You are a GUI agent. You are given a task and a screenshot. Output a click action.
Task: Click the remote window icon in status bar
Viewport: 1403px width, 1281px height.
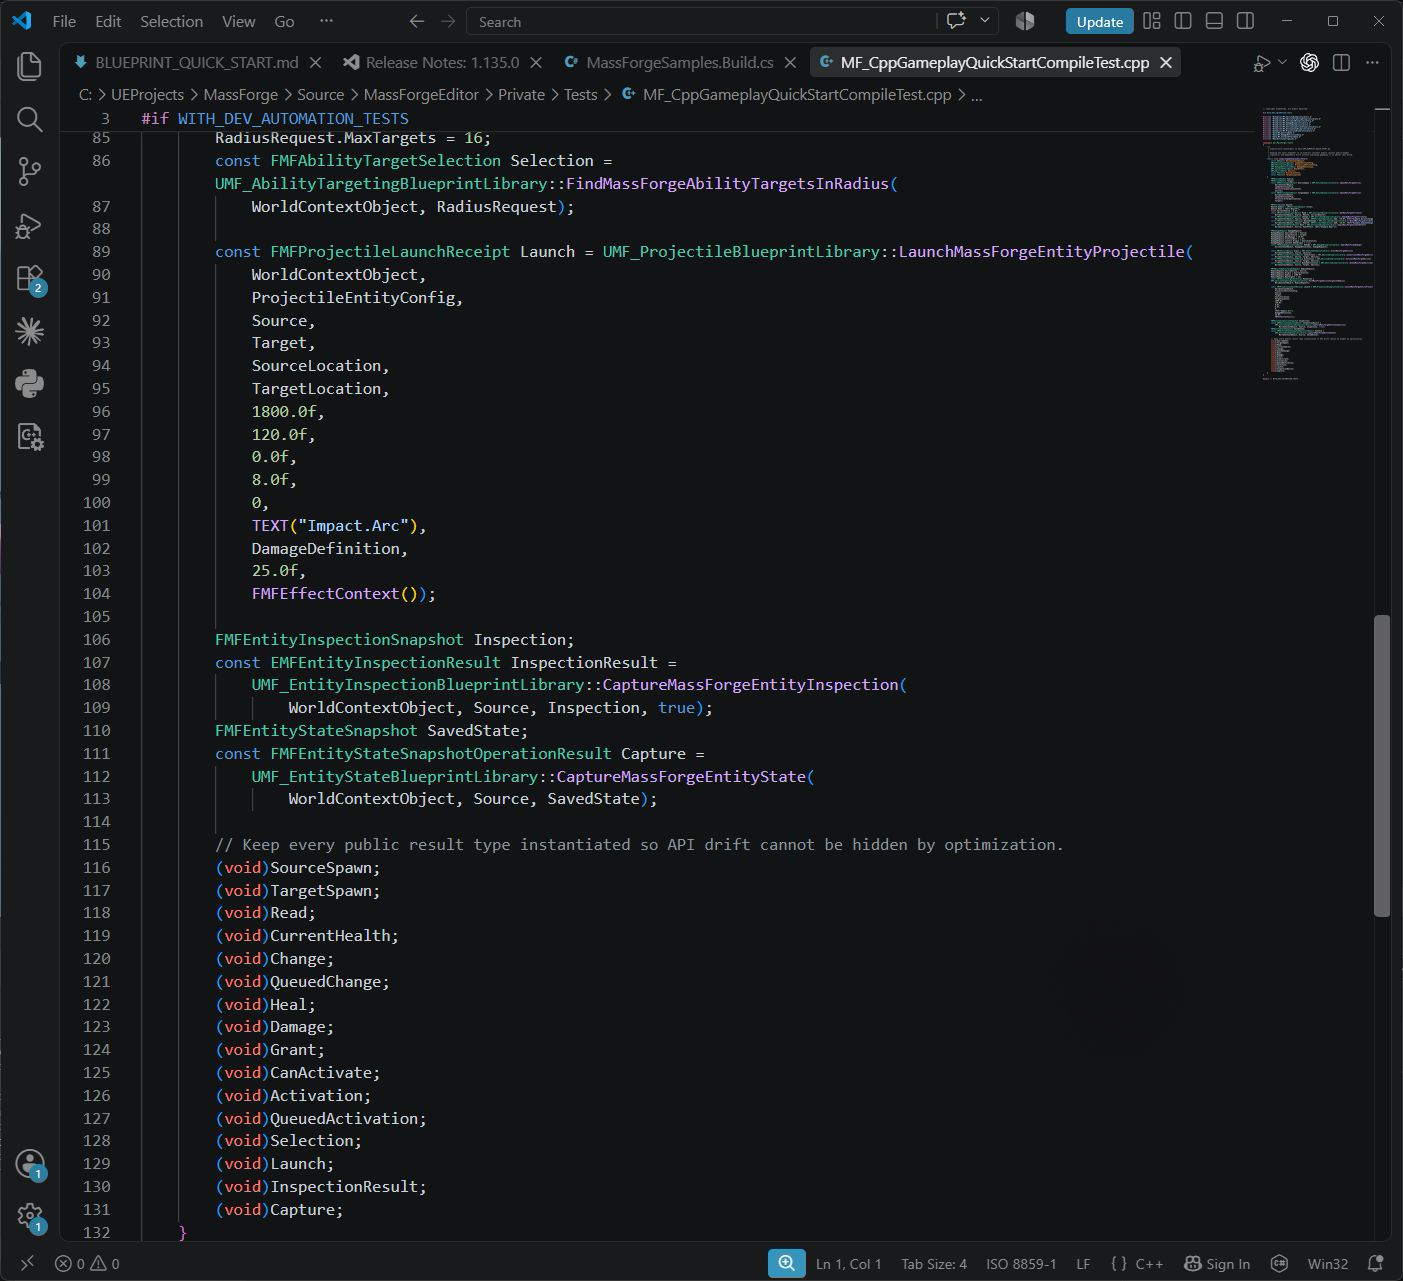point(28,1263)
